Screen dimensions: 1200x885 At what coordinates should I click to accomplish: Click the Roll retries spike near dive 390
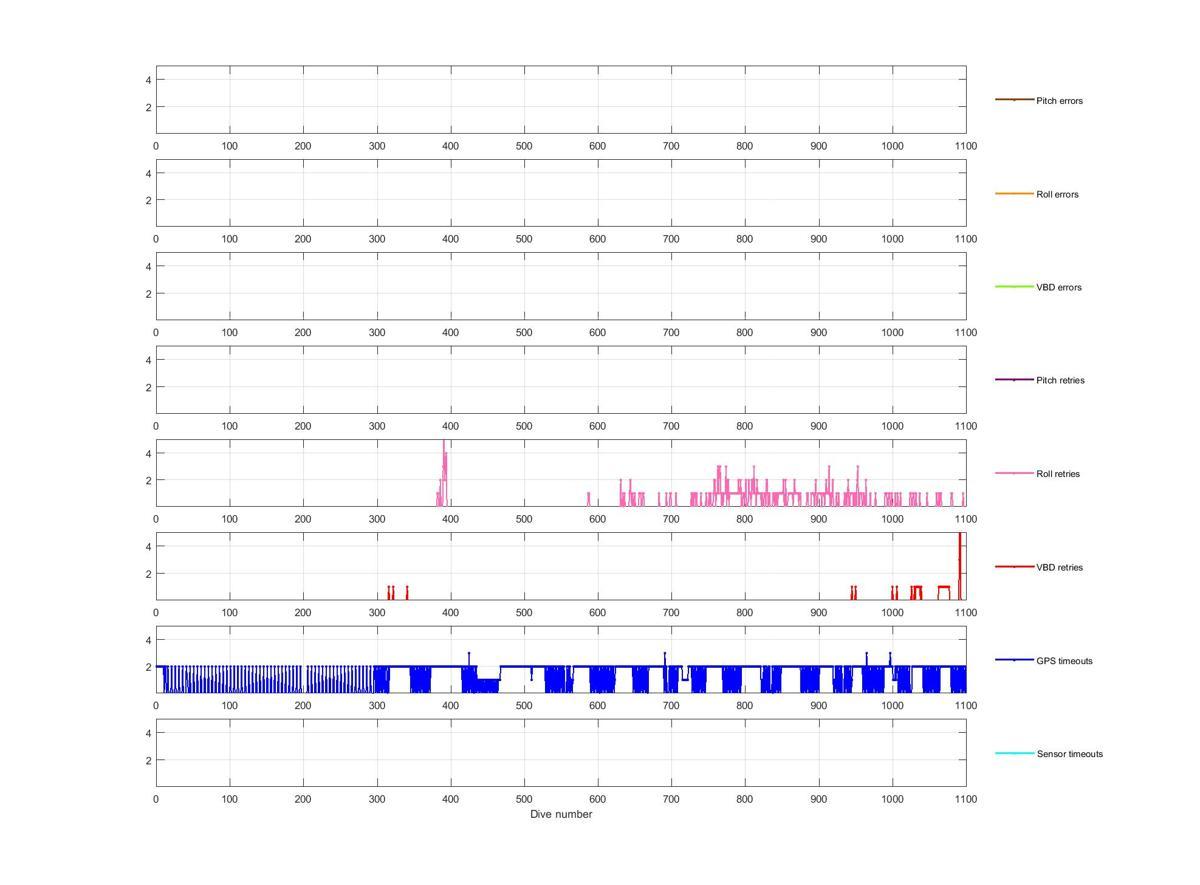point(443,472)
